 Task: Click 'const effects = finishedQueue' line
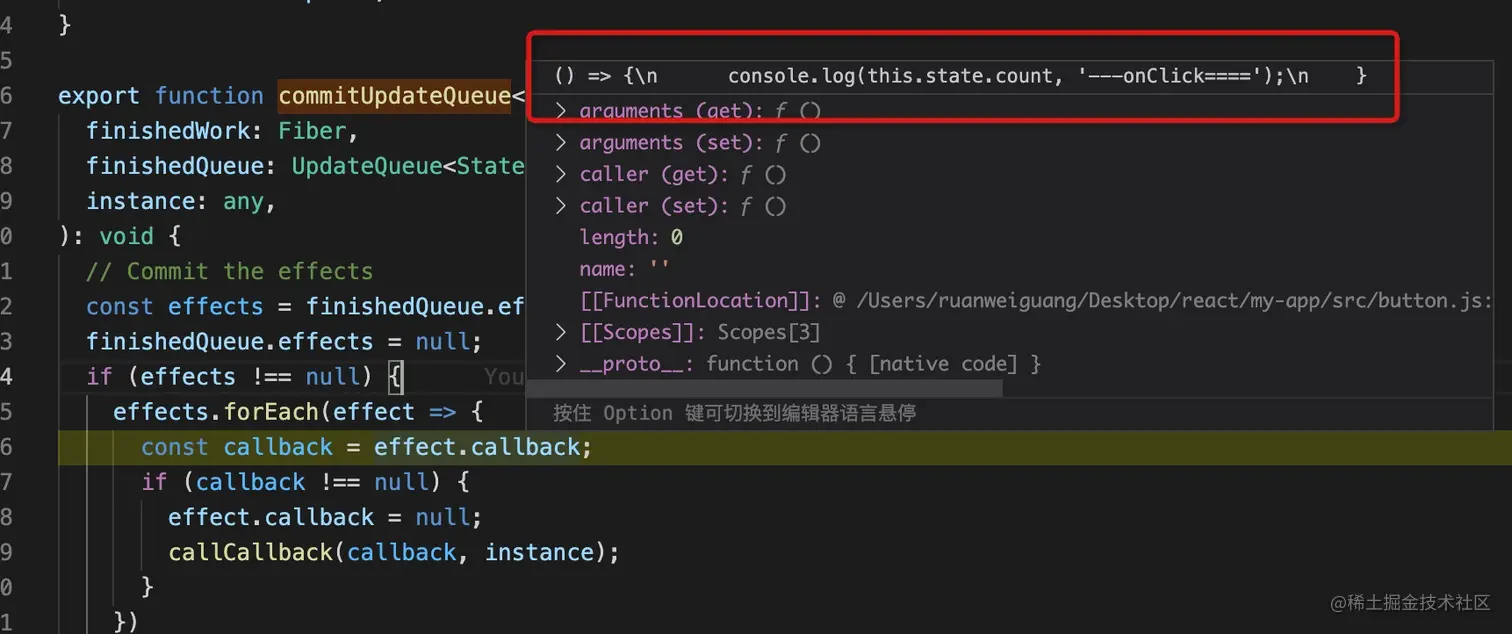coord(306,306)
